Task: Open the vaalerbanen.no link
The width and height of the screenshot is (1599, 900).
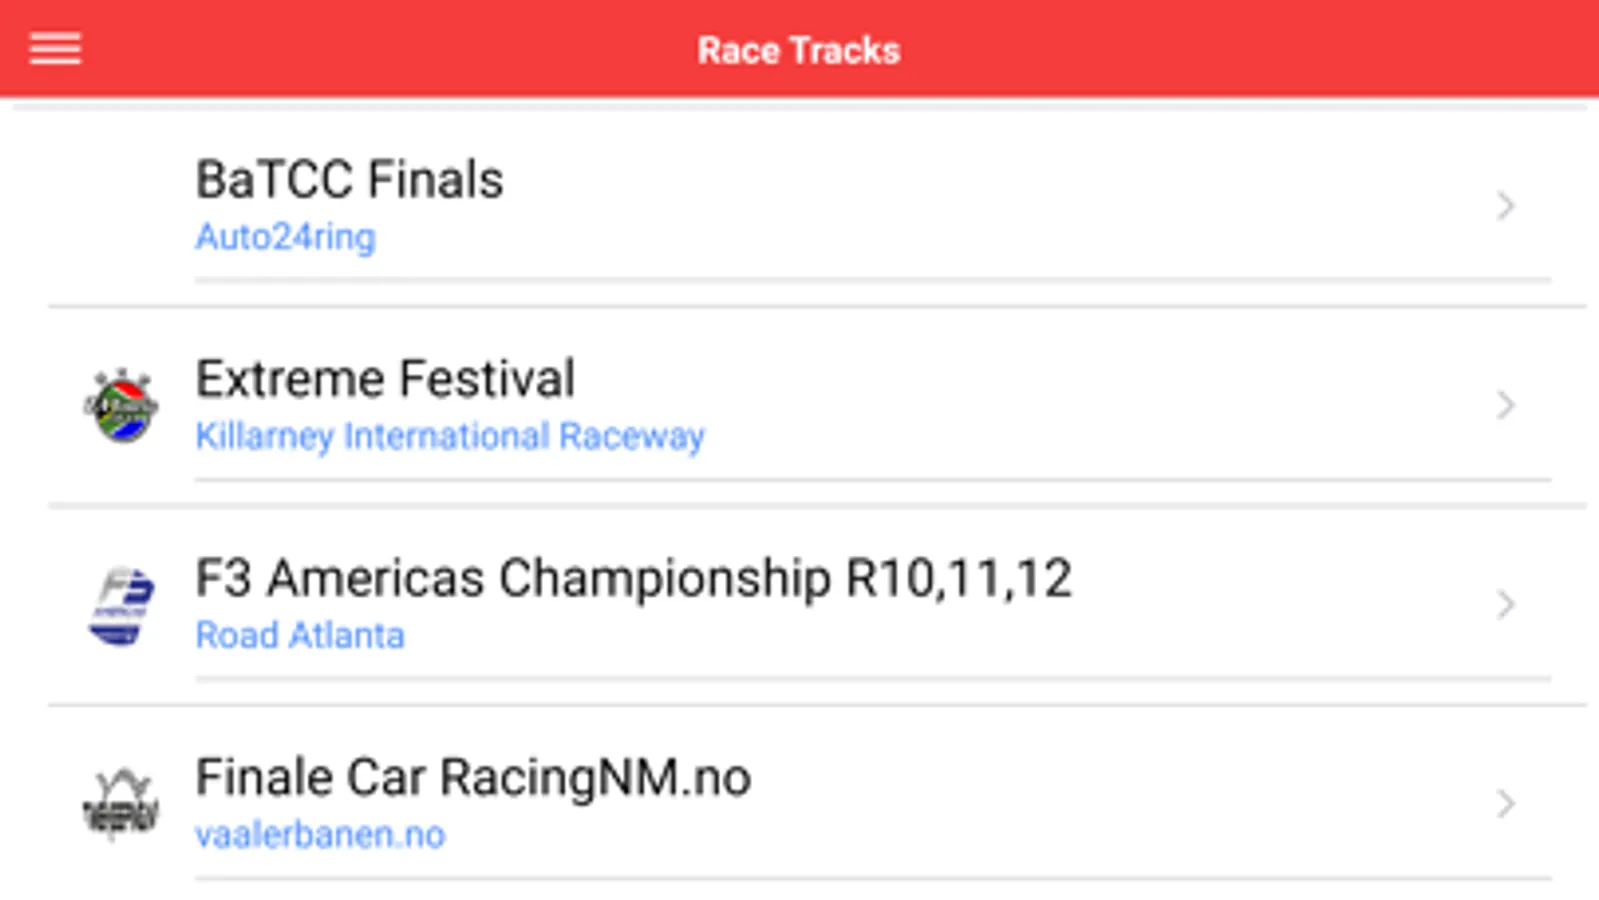Action: [x=320, y=834]
